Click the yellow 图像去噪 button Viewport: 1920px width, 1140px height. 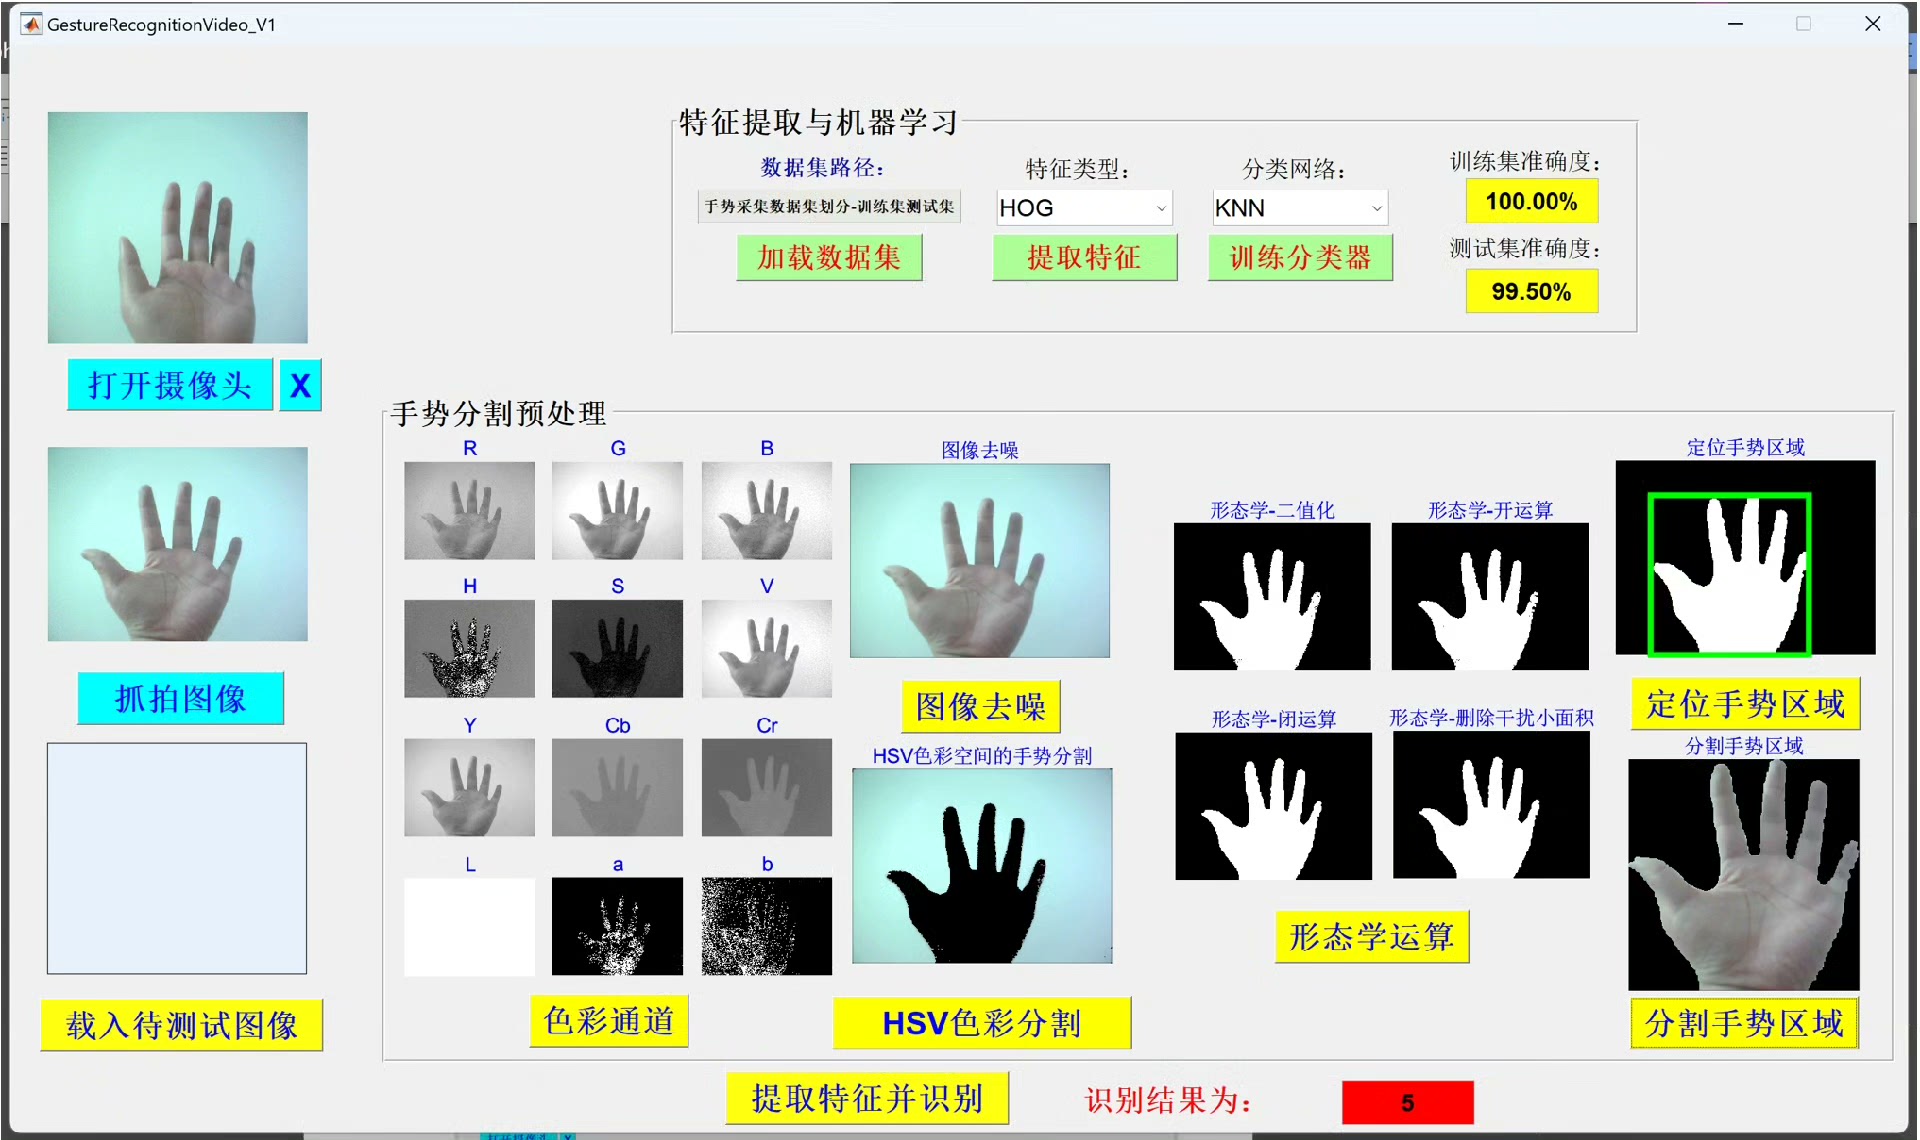point(980,707)
